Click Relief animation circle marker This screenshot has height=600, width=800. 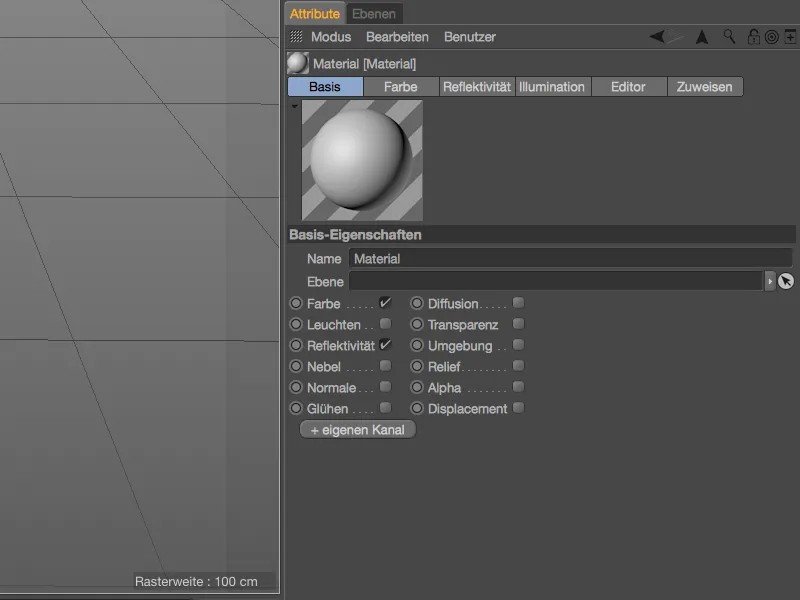coord(417,366)
